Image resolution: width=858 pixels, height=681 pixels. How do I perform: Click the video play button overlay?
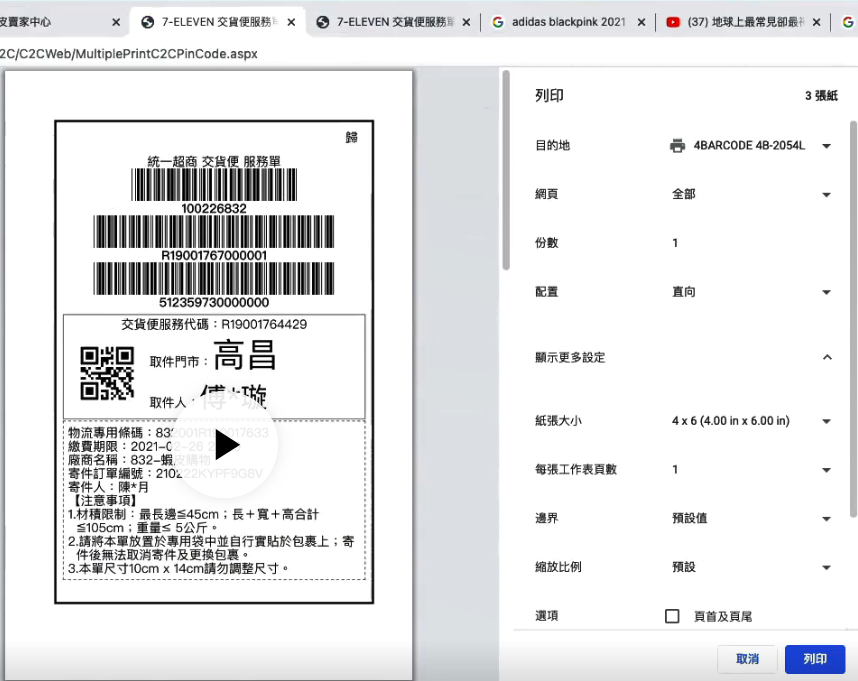[224, 445]
